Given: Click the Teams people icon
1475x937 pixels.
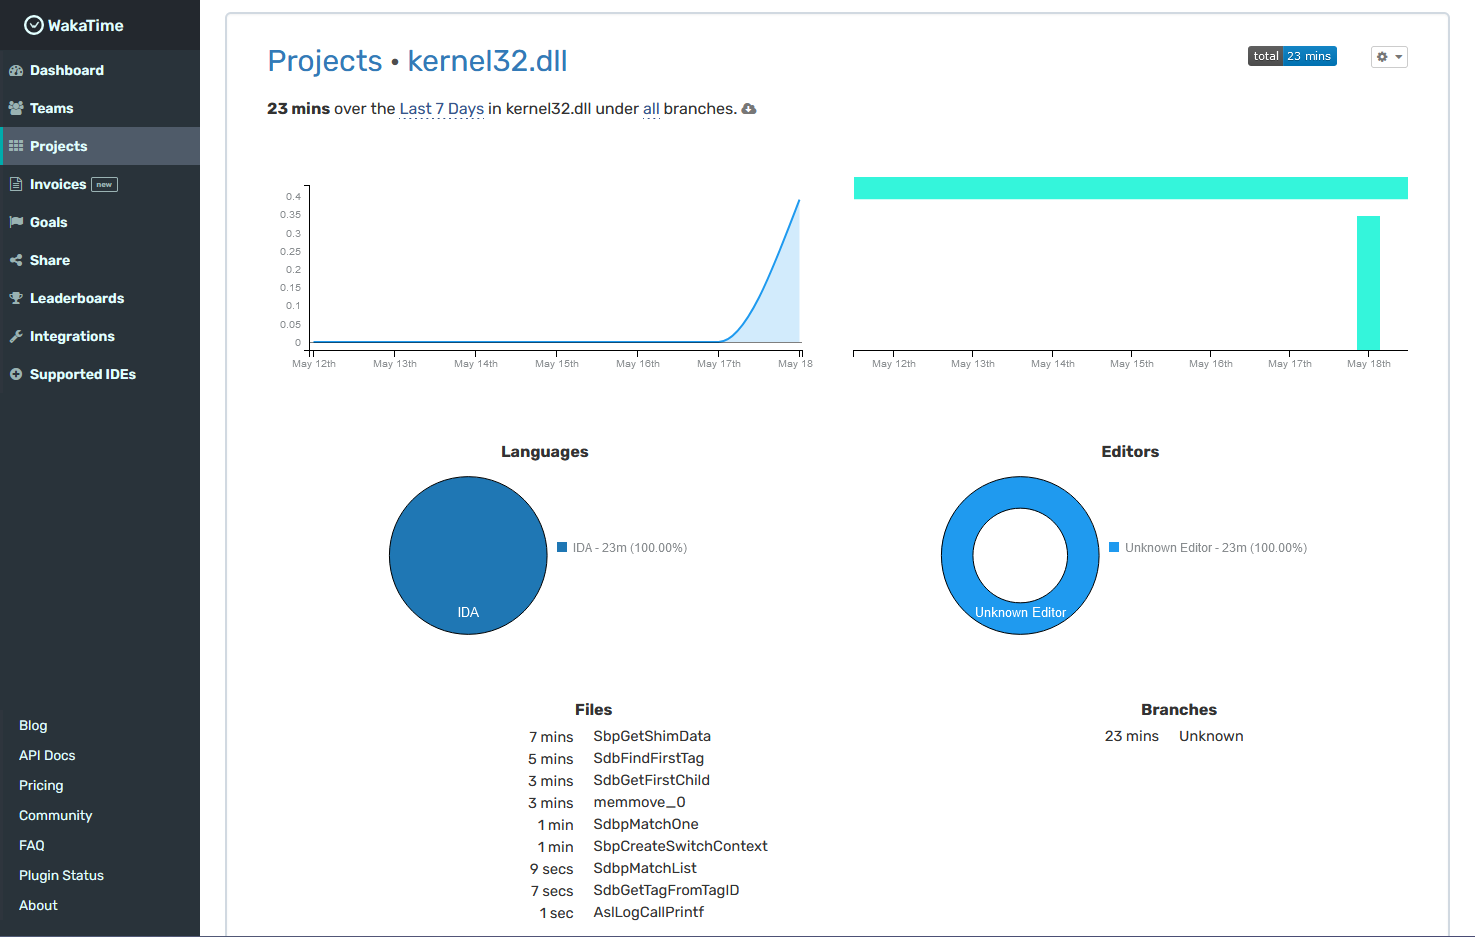Looking at the screenshot, I should click(16, 108).
